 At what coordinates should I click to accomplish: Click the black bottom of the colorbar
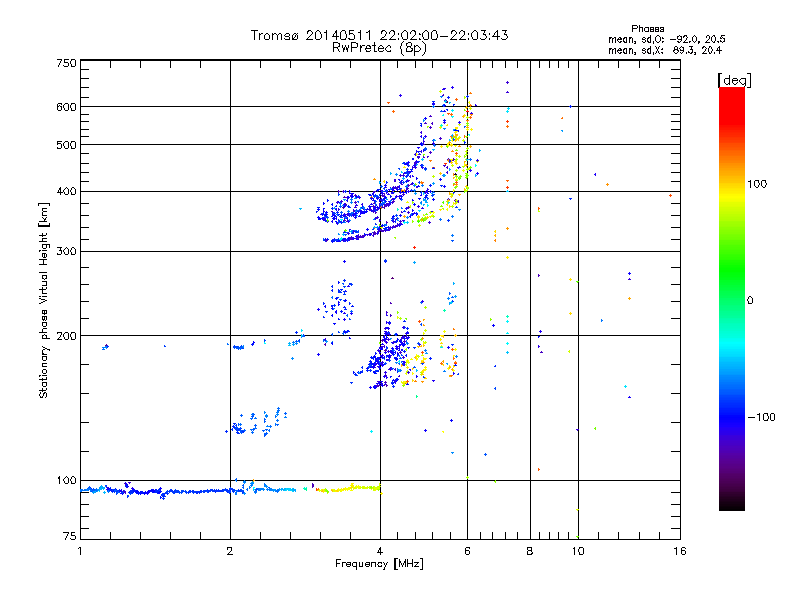pyautogui.click(x=732, y=503)
